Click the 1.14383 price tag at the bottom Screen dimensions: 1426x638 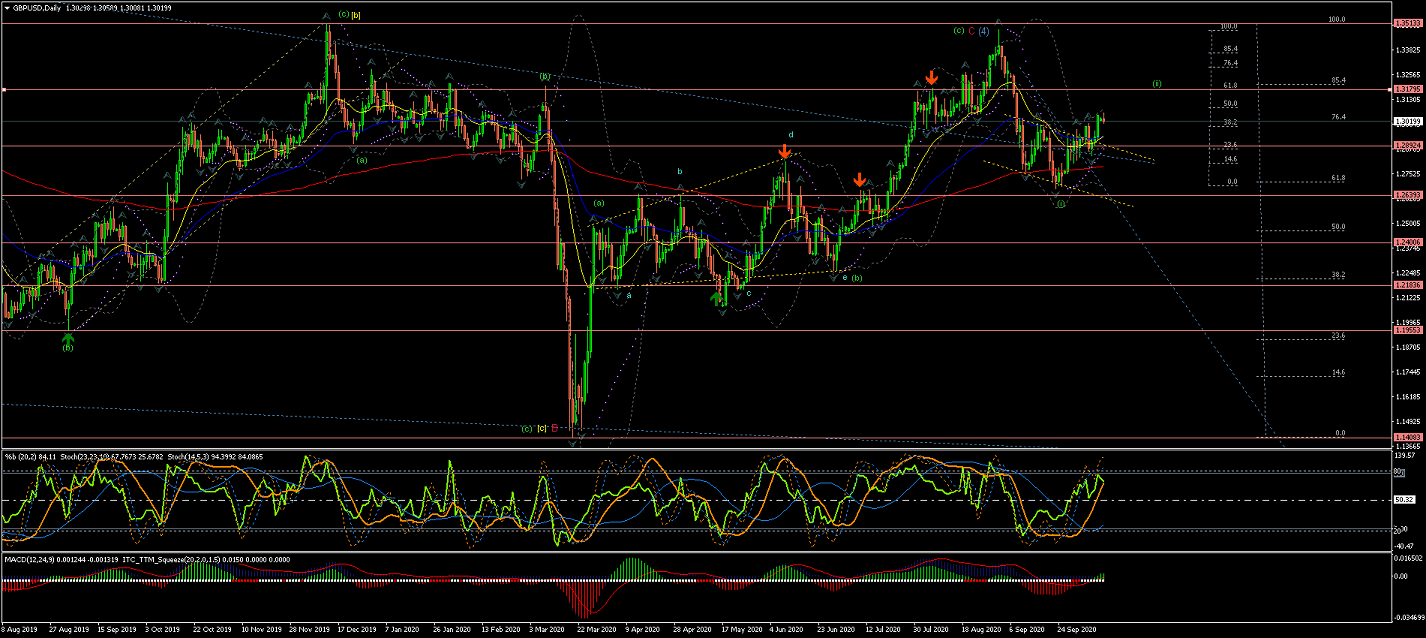1407,438
